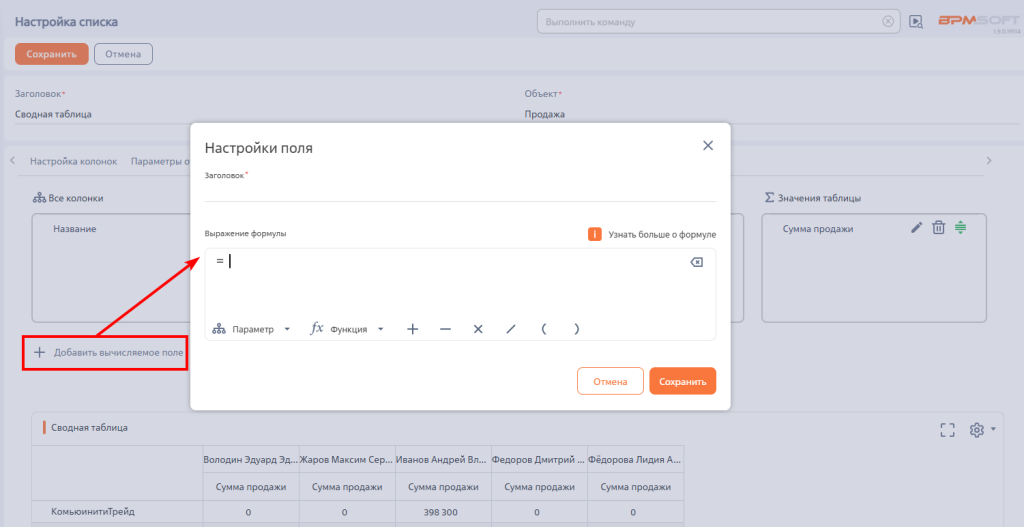Expand the Сводная таблица to full screen
1024x527 pixels.
coord(947,430)
